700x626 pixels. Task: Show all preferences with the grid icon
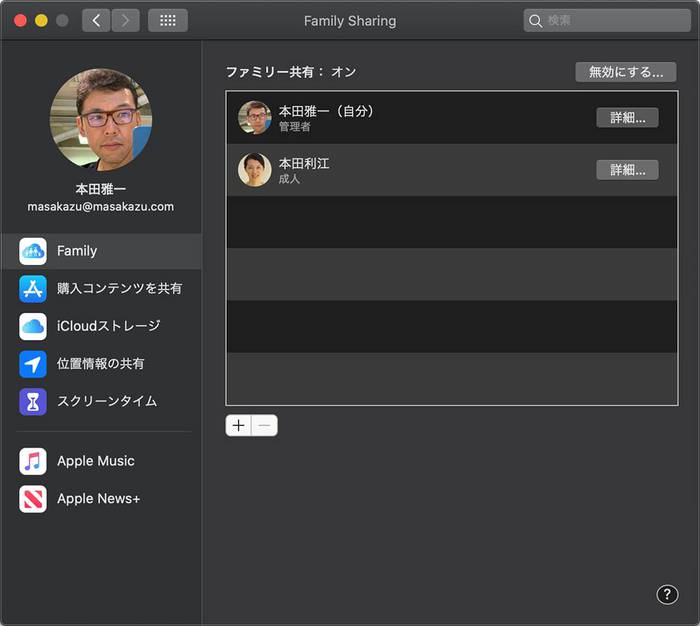pyautogui.click(x=168, y=21)
